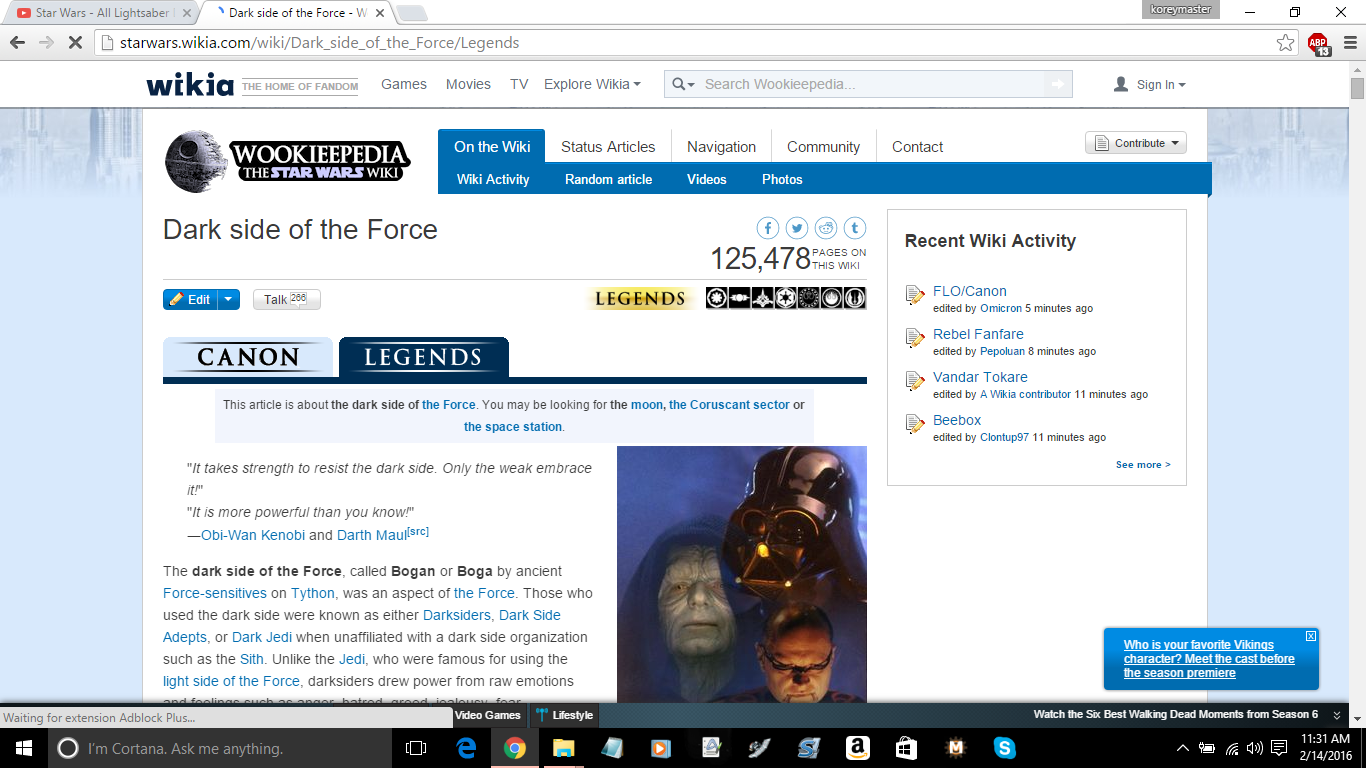
Task: Open the Random article link
Action: point(608,179)
